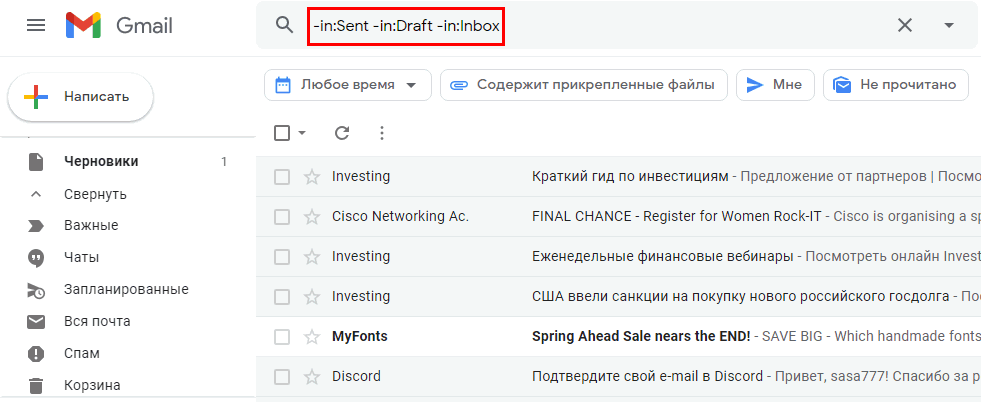Select checkbox for MyFonts email
The width and height of the screenshot is (981, 402).
click(282, 337)
